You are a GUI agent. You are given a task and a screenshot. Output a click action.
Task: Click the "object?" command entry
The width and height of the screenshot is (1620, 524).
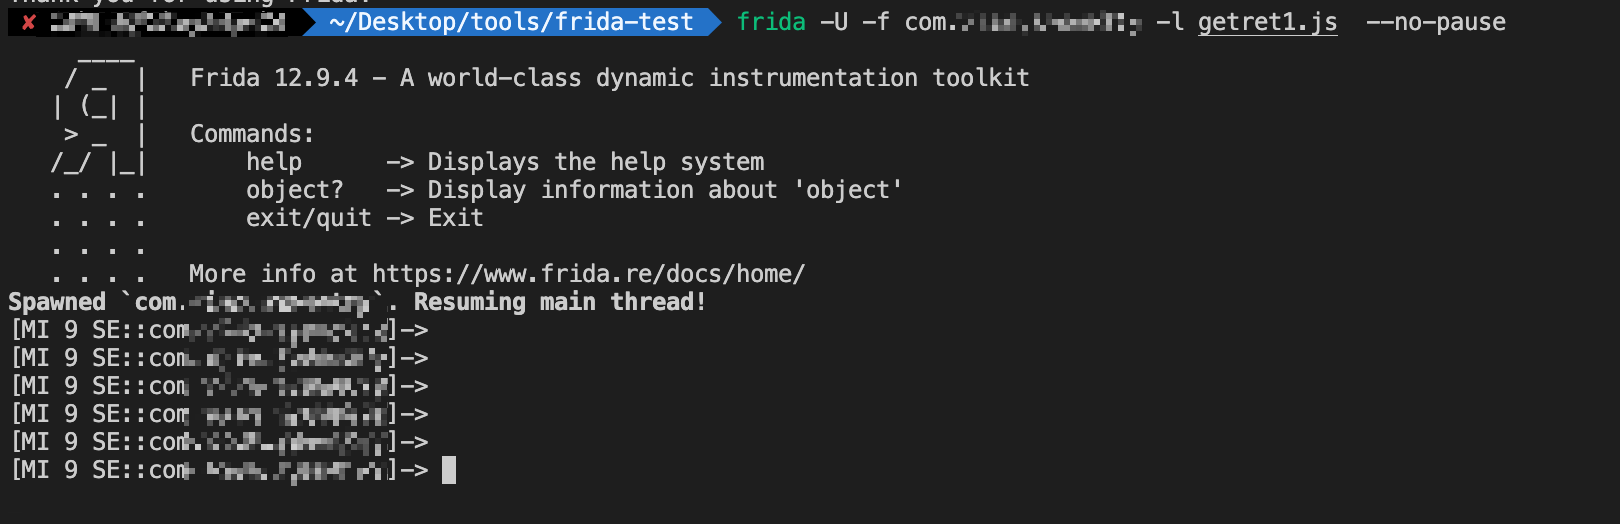point(294,190)
